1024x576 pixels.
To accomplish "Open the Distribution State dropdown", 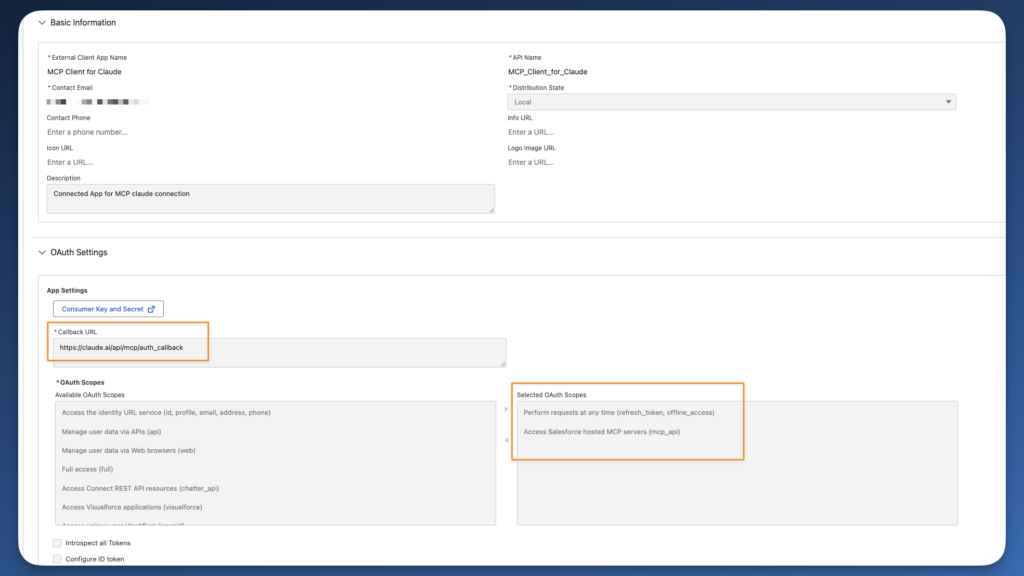I will 731,102.
